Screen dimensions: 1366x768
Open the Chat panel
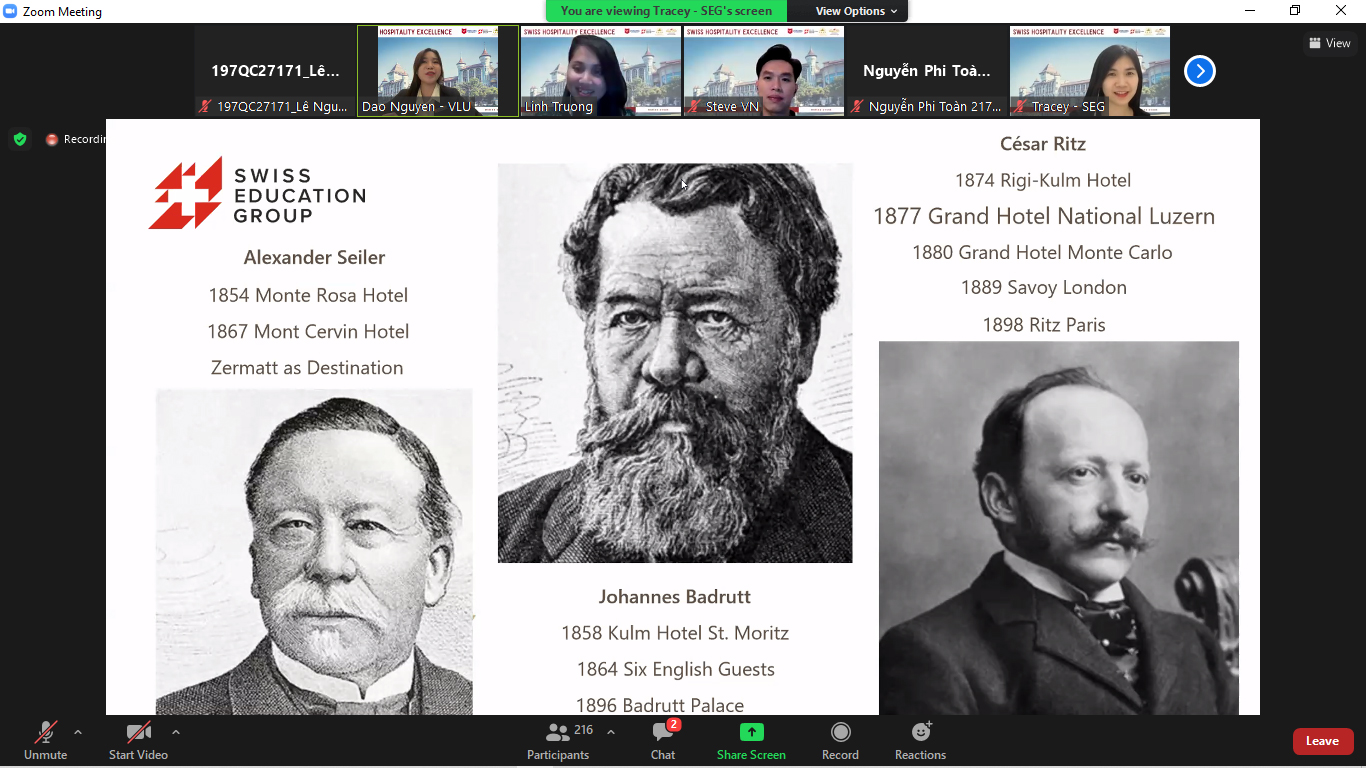[663, 741]
